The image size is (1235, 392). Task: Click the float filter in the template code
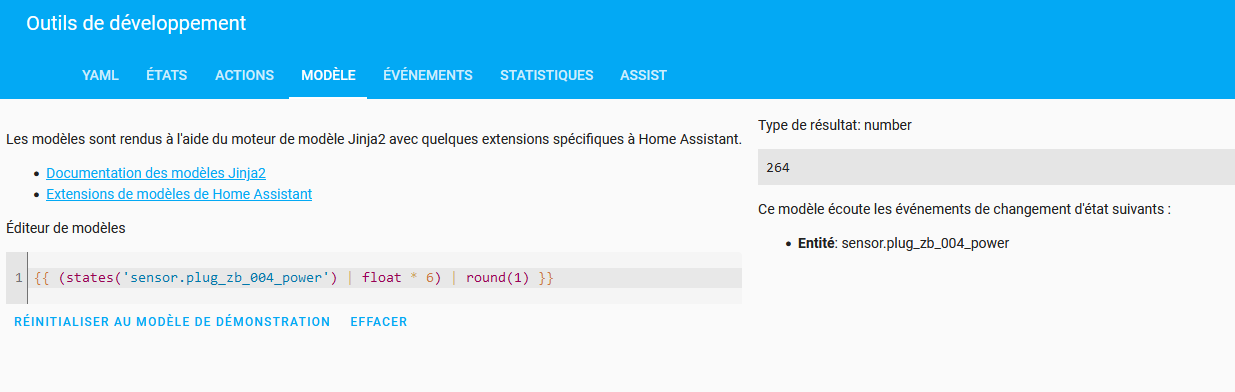[383, 277]
